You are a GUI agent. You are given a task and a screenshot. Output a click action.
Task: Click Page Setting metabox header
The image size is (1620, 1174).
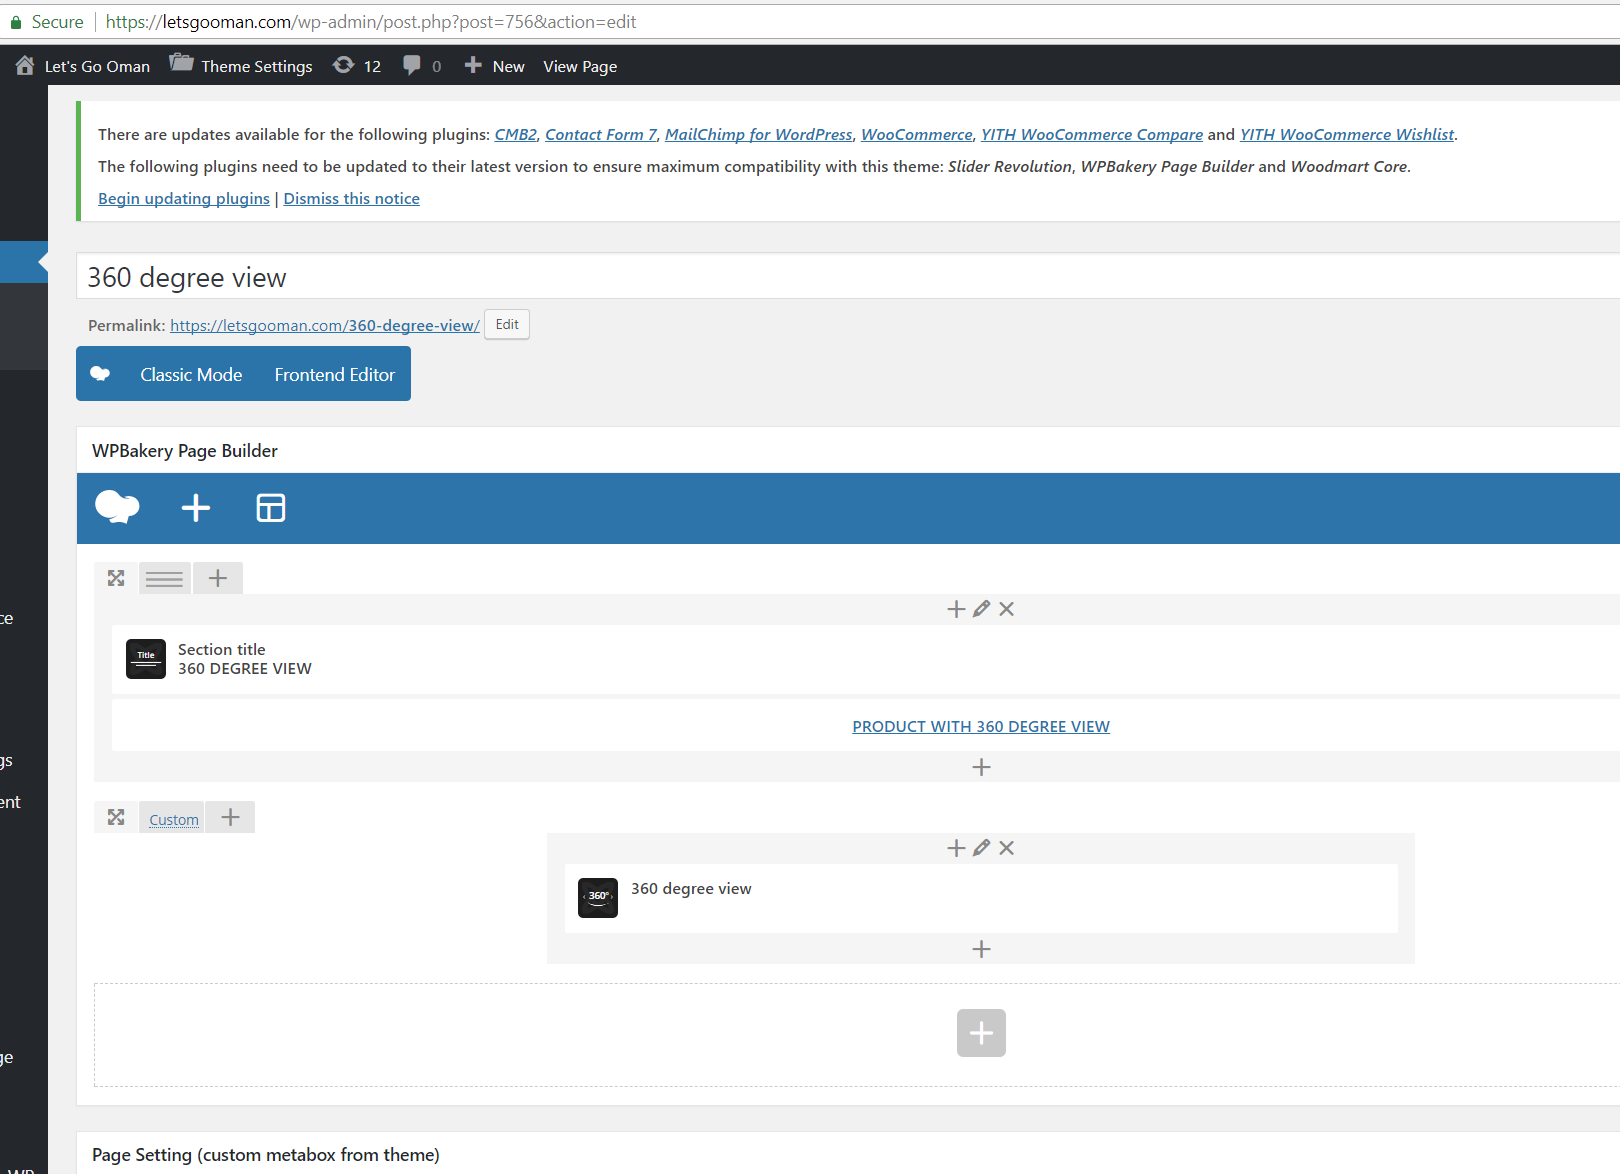pyautogui.click(x=848, y=1155)
